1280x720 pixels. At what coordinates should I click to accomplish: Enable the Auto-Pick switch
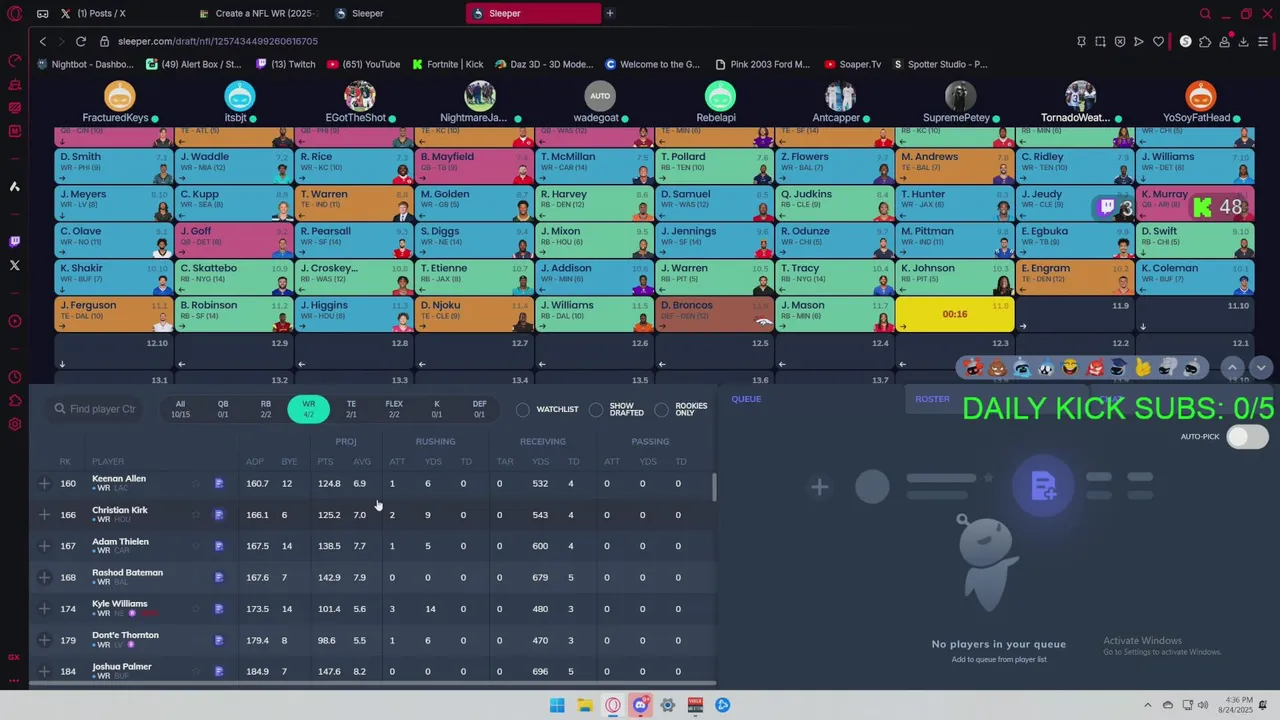tap(1247, 437)
